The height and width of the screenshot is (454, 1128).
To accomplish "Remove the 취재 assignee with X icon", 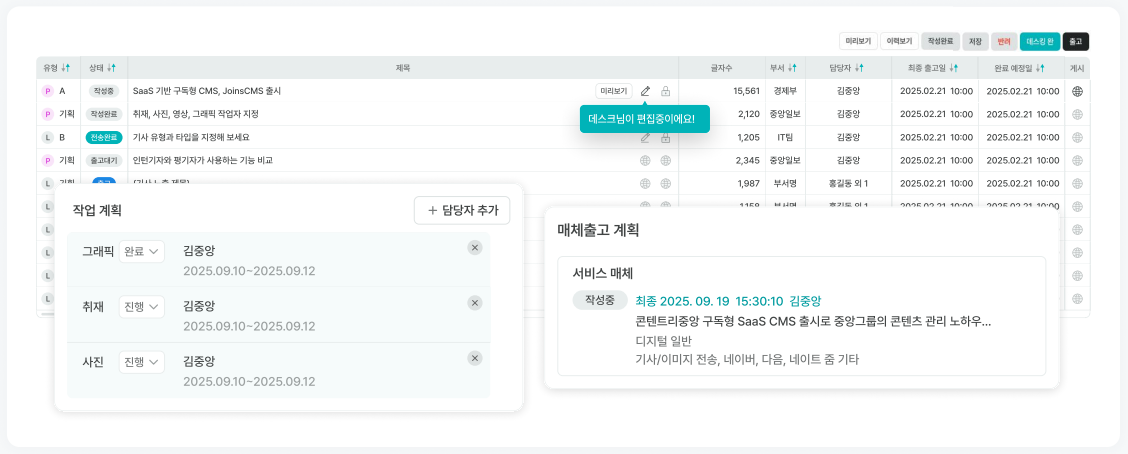I will pyautogui.click(x=475, y=303).
